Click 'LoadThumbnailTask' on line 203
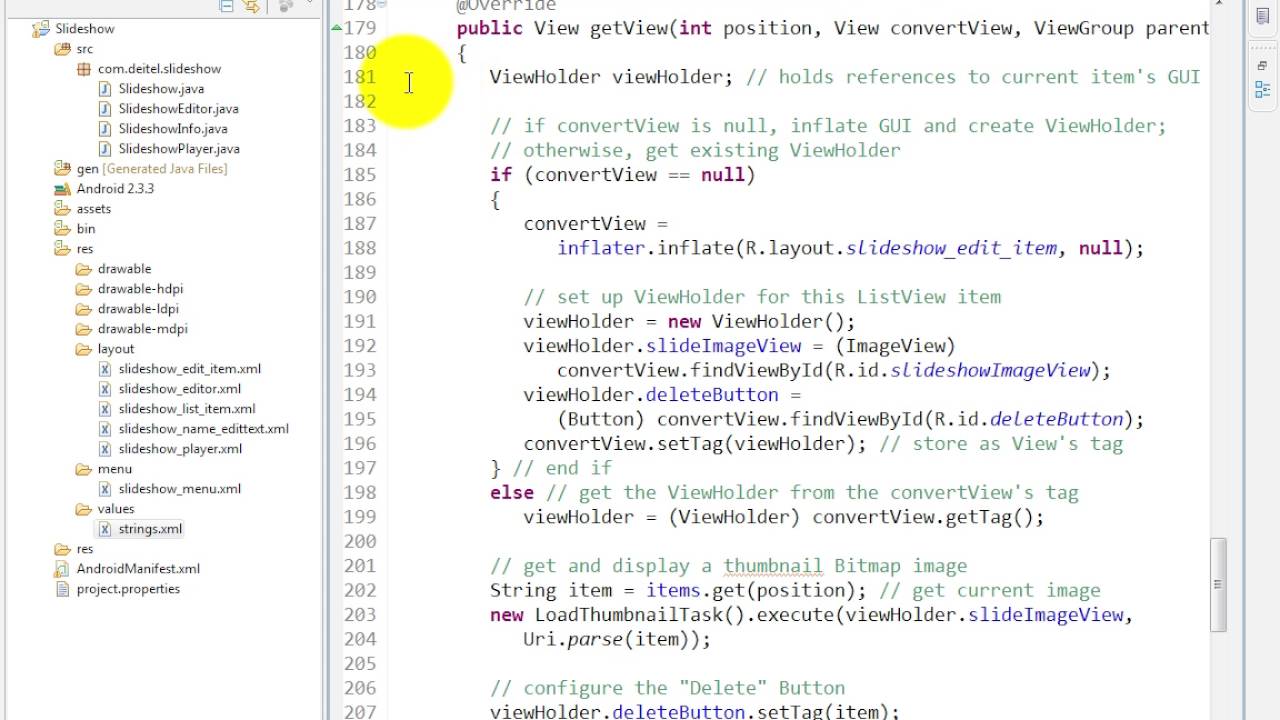This screenshot has width=1280, height=720. [x=629, y=615]
